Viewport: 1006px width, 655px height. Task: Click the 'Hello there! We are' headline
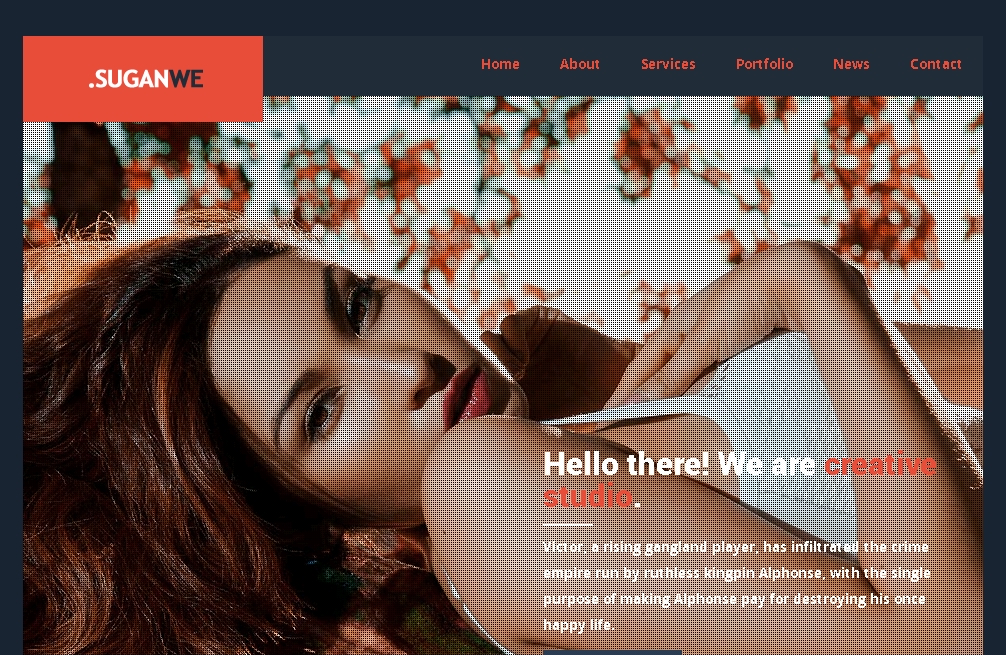point(679,464)
